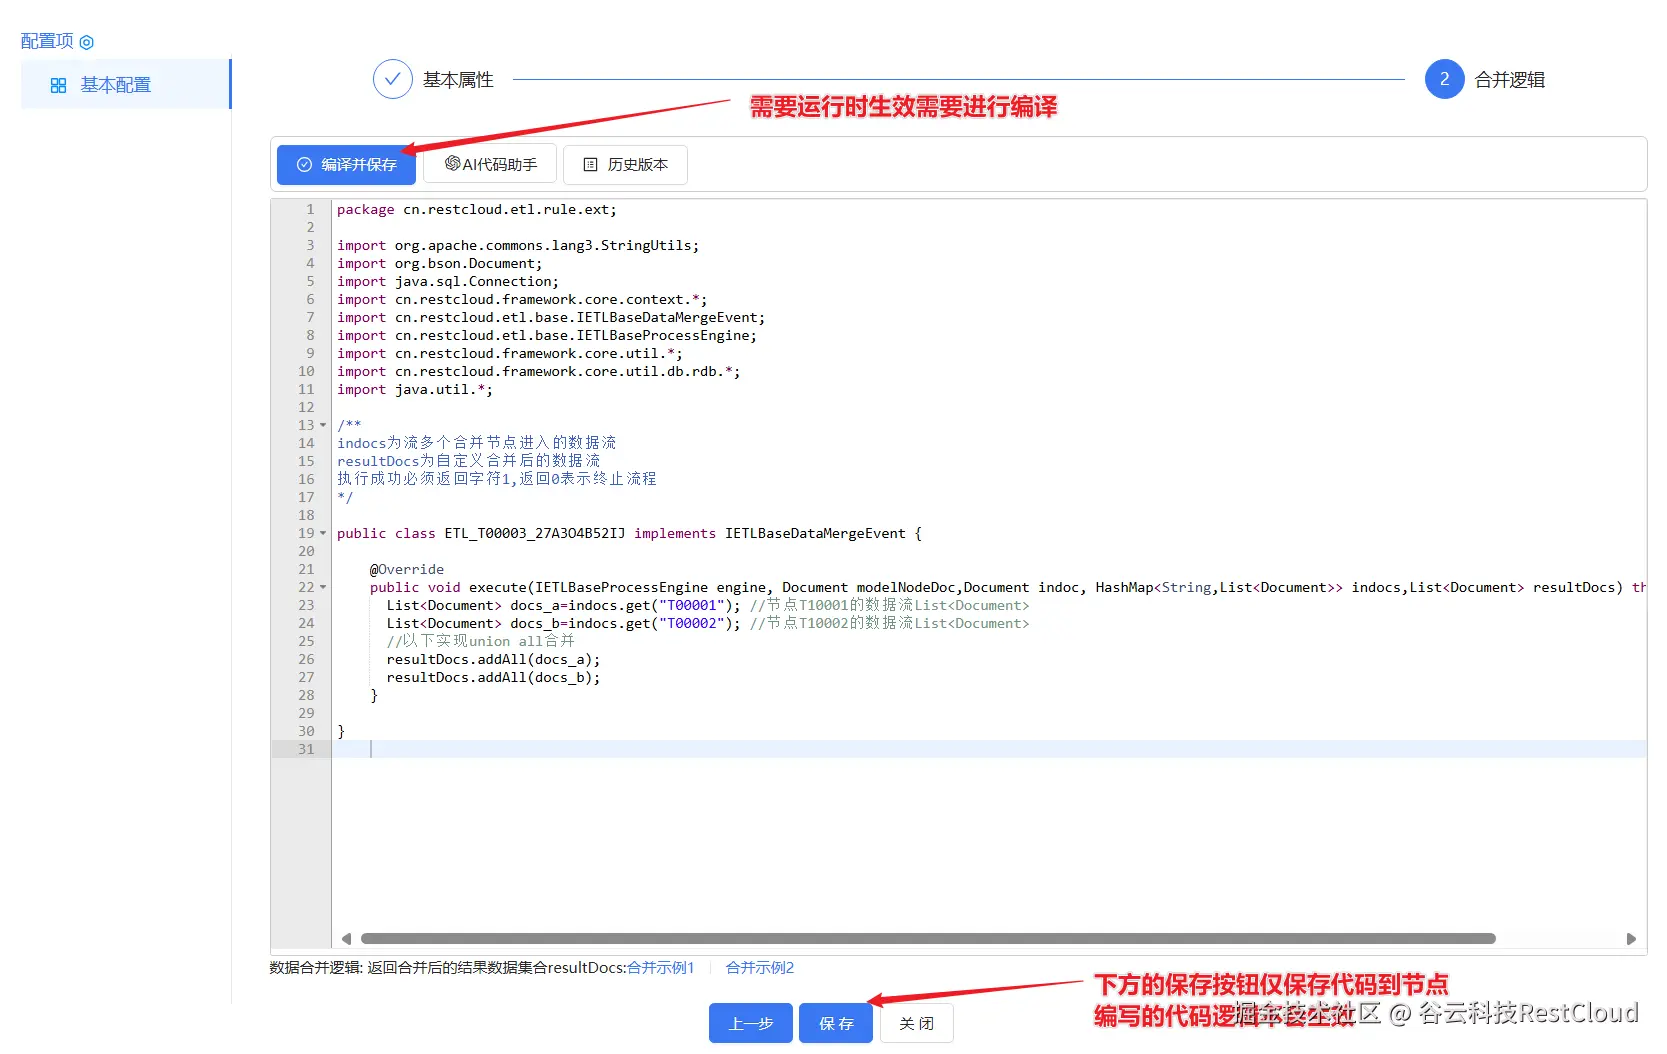Click the settings icon beside 配置项
This screenshot has width=1667, height=1054.
pos(87,42)
